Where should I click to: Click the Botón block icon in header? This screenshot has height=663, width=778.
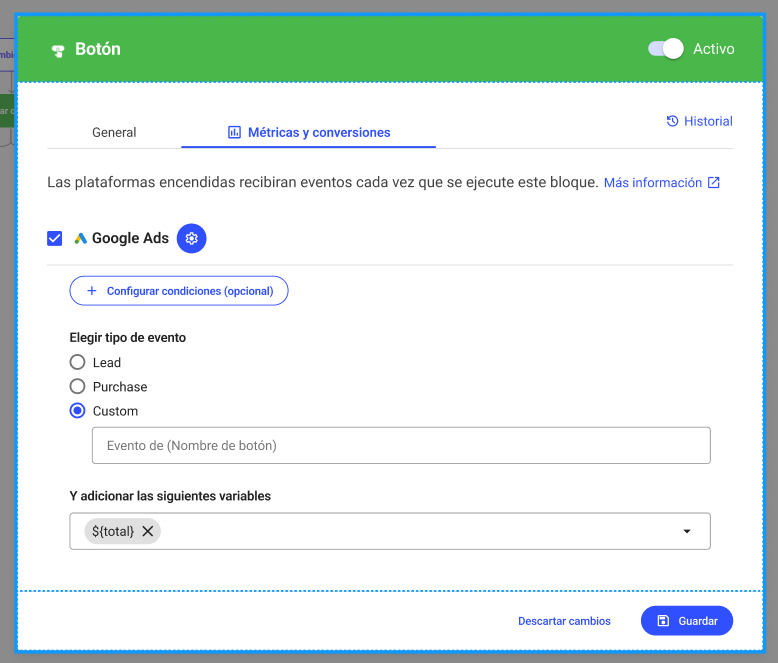58,50
